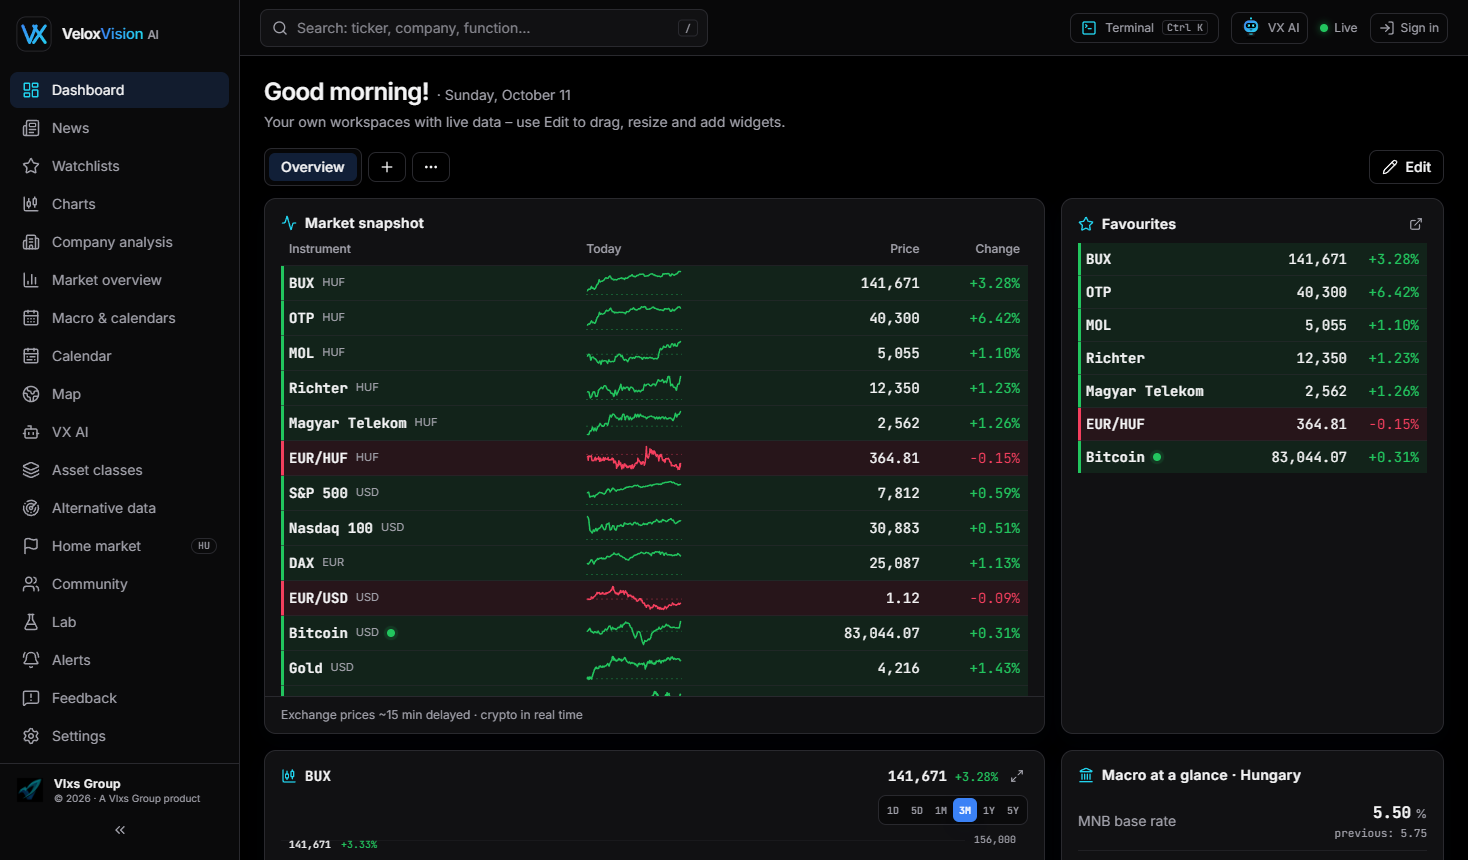Viewport: 1468px width, 860px height.
Task: Open the Calendar icon in sidebar
Action: click(31, 356)
